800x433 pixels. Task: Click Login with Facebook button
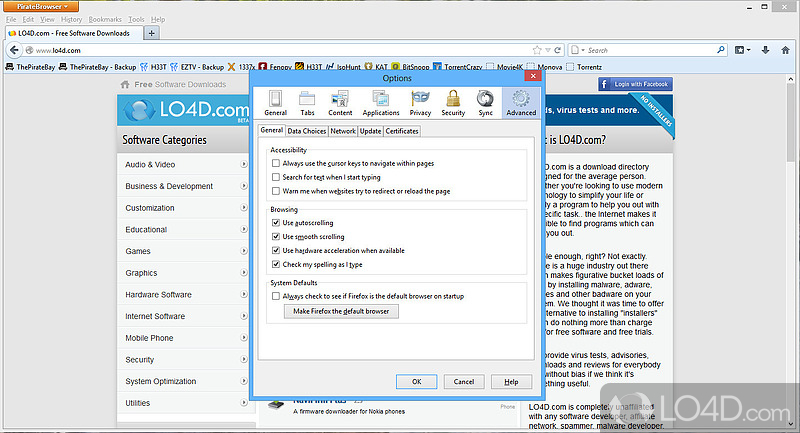(635, 84)
